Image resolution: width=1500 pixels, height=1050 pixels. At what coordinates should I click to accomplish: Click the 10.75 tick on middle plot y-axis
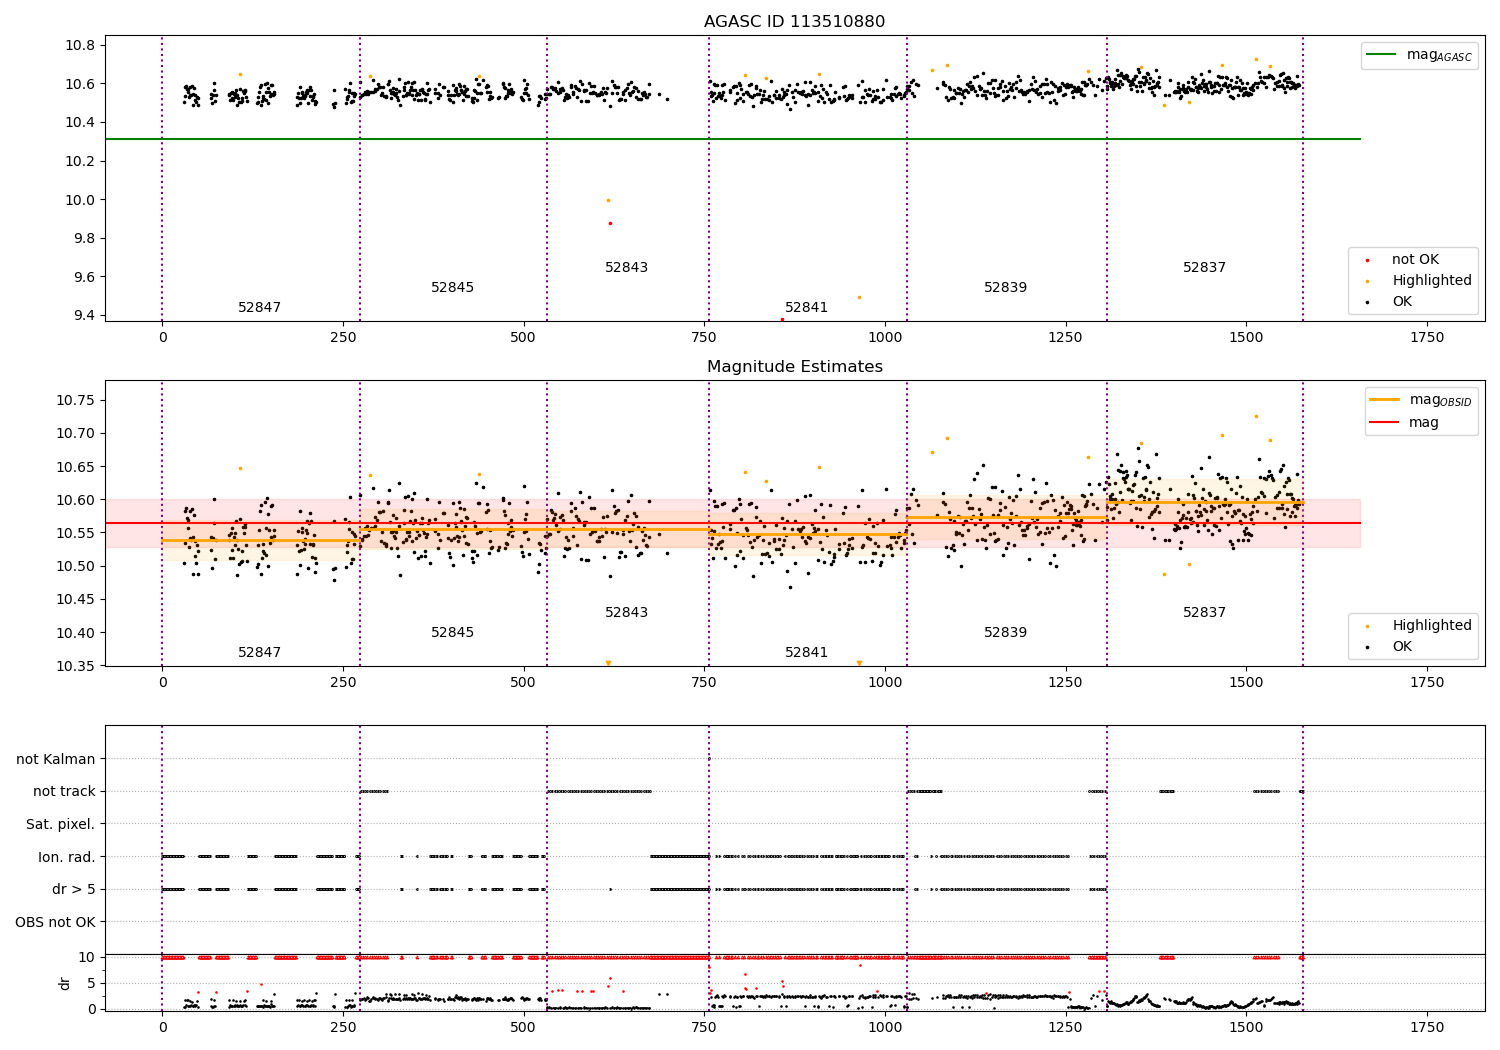pyautogui.click(x=77, y=401)
